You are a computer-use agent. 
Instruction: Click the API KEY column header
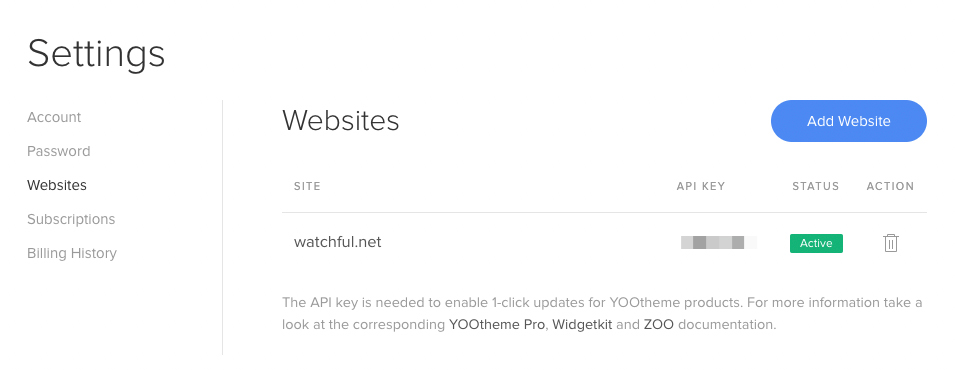coord(701,187)
